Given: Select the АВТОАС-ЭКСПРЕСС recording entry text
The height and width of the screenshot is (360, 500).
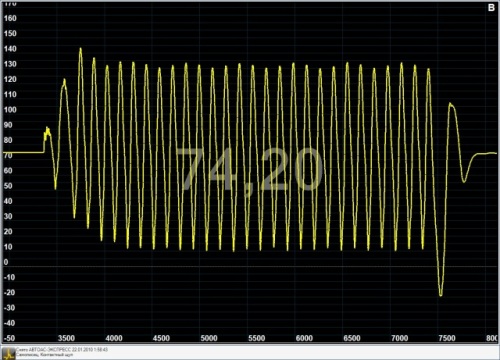Looking at the screenshot, I should (x=62, y=350).
